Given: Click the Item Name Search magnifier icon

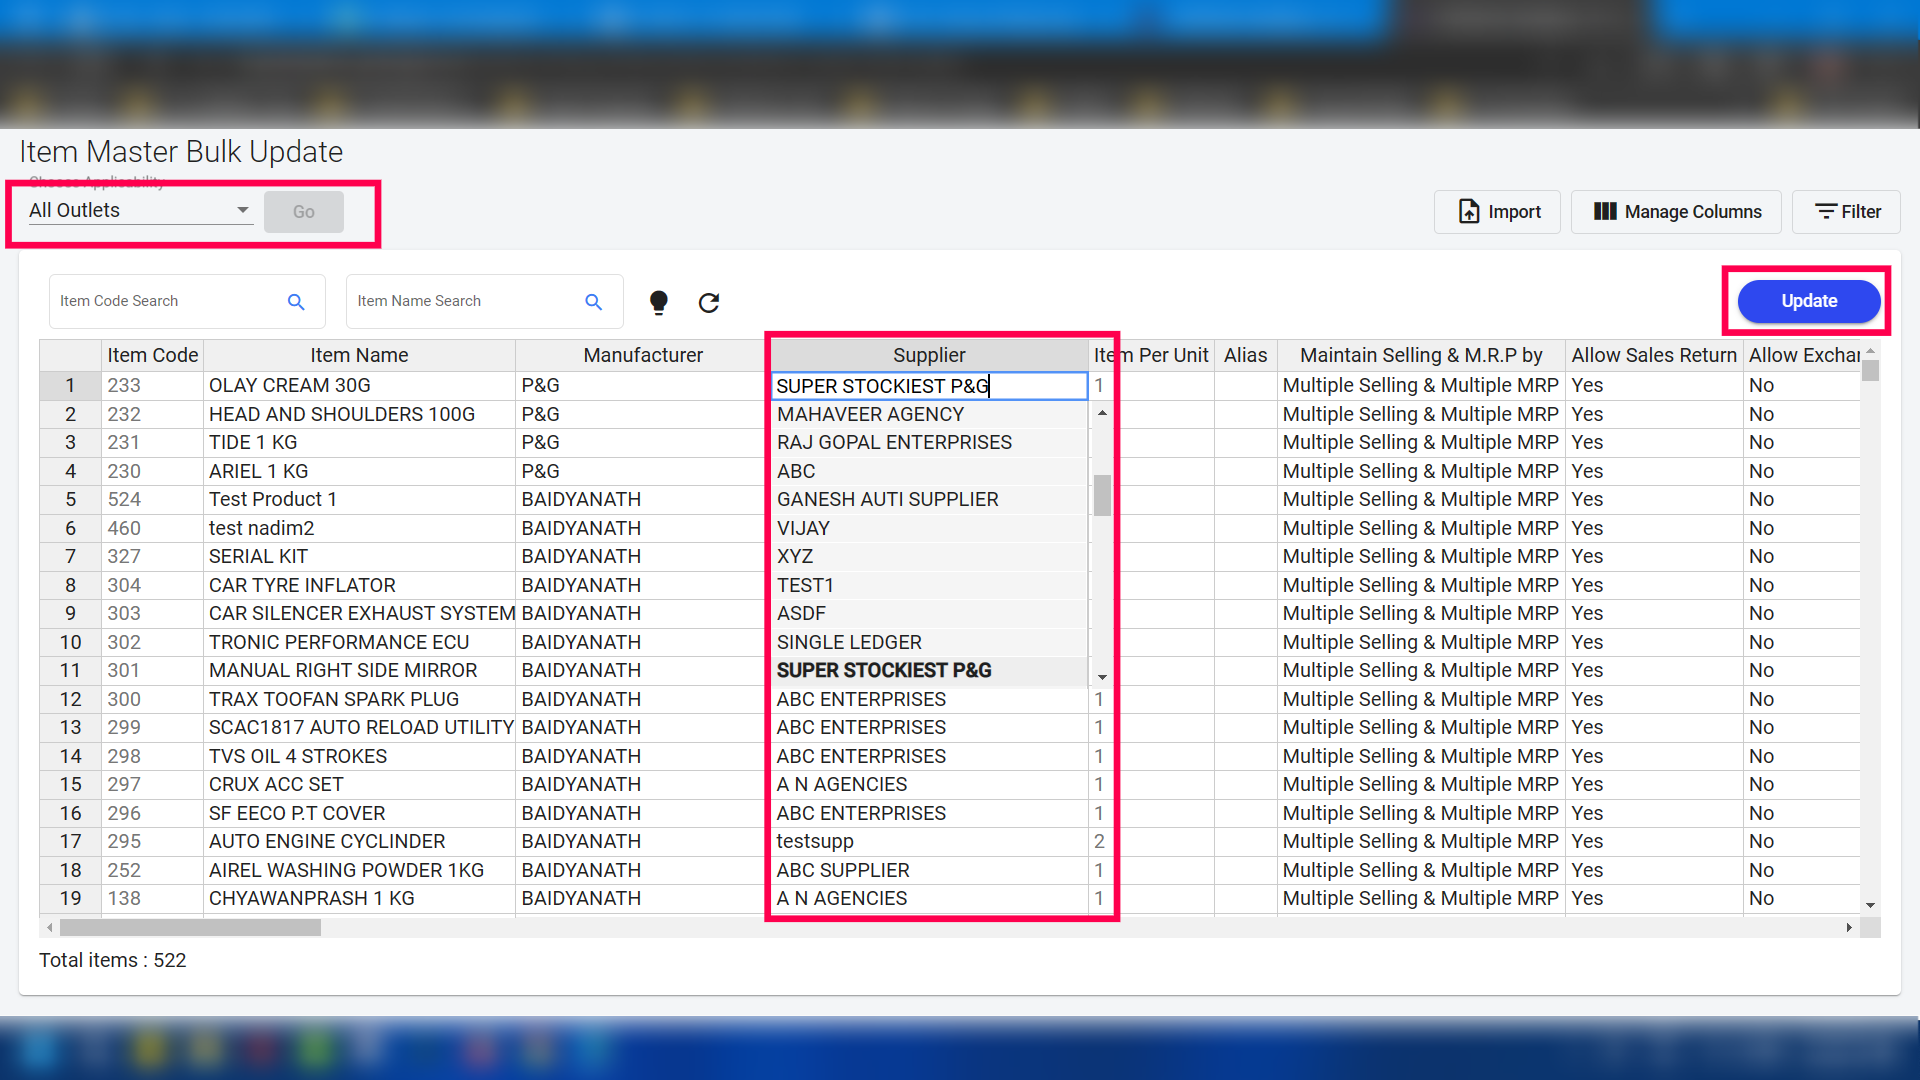Looking at the screenshot, I should (x=593, y=302).
